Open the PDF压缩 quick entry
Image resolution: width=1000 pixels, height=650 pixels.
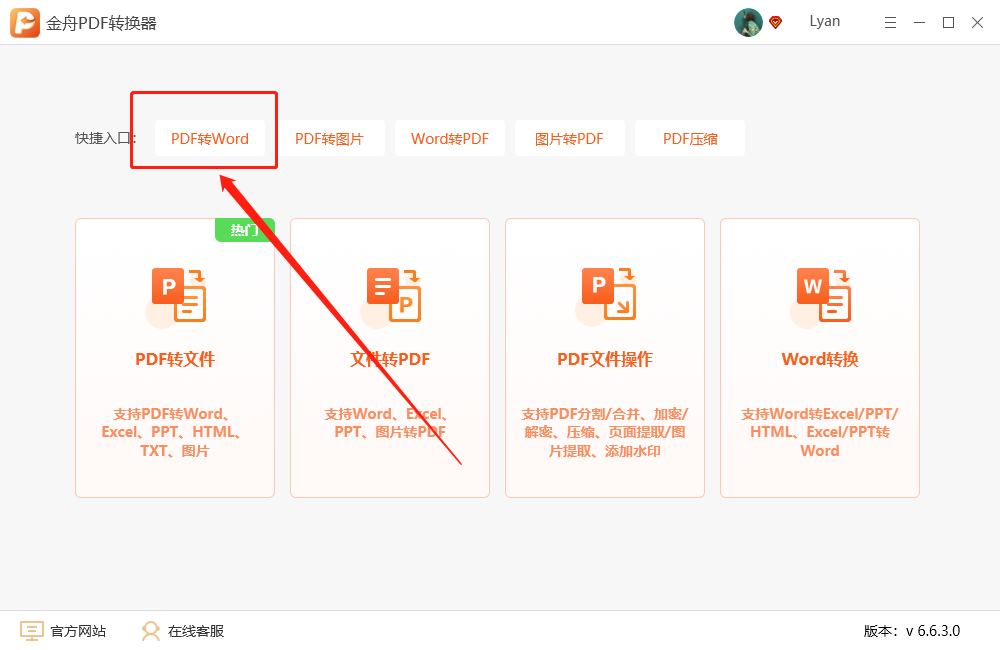coord(690,138)
